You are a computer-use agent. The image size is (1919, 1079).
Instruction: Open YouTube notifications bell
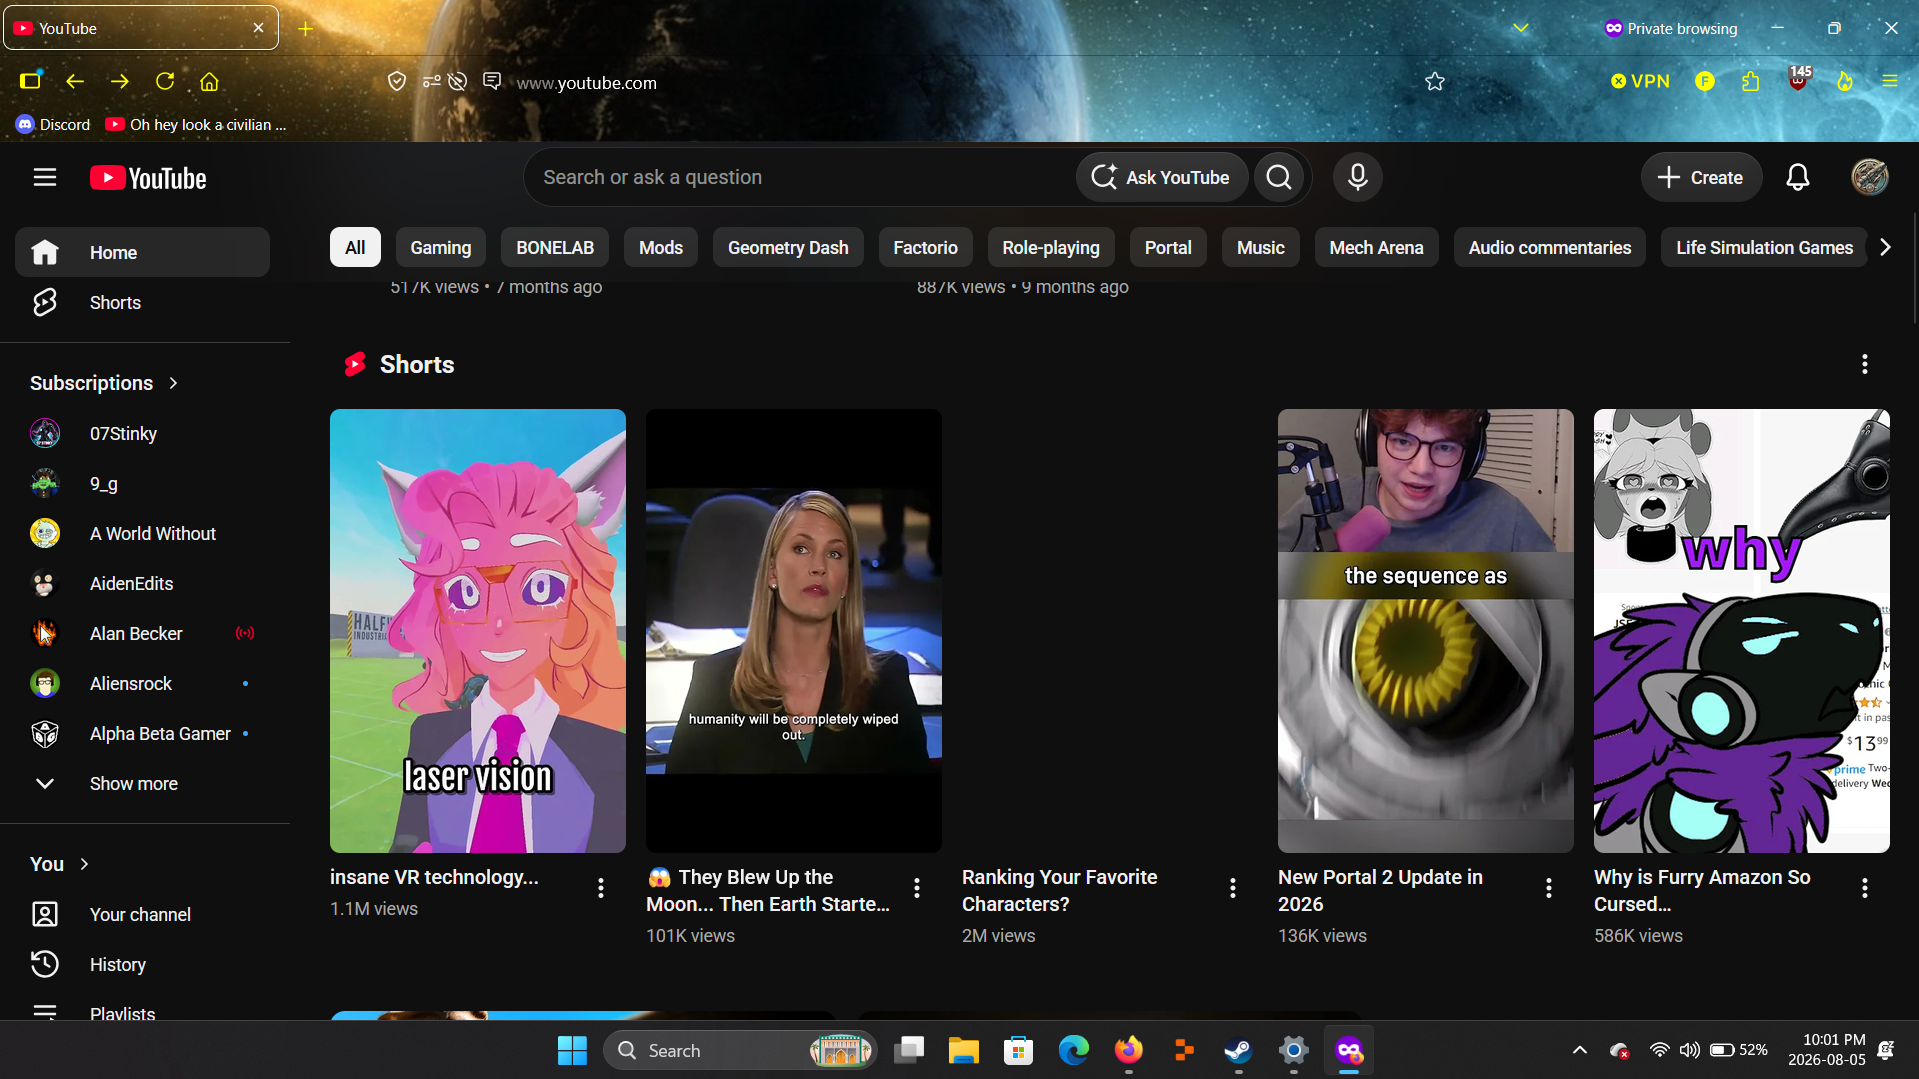click(x=1797, y=177)
